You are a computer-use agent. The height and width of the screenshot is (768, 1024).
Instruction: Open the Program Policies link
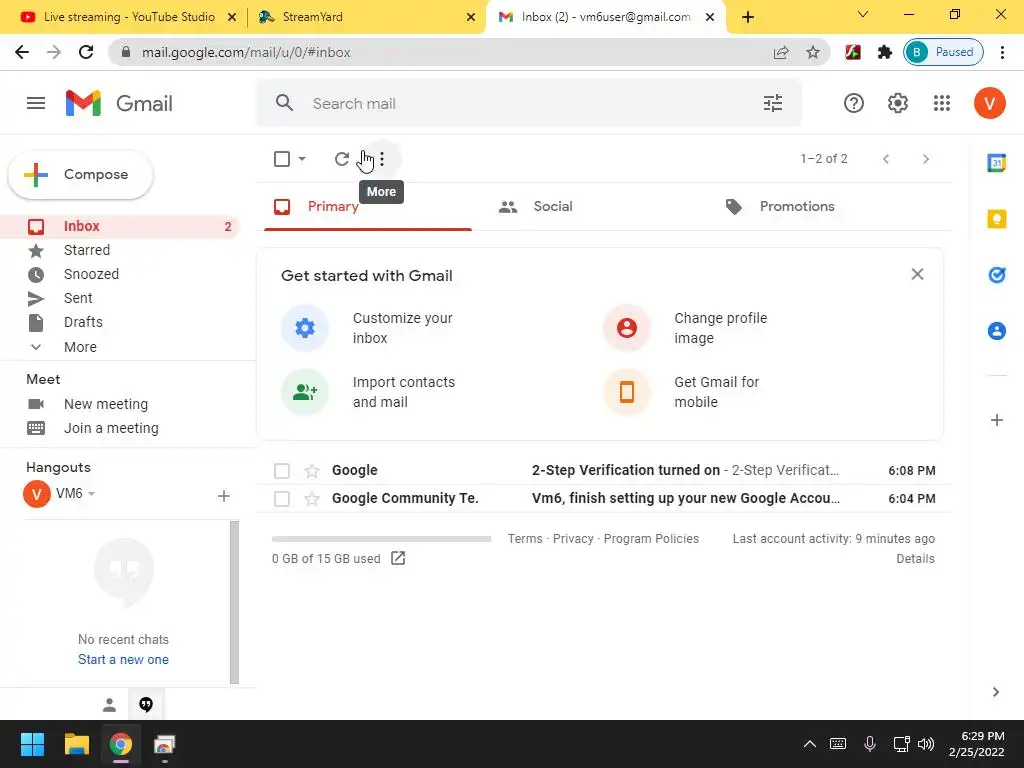651,539
